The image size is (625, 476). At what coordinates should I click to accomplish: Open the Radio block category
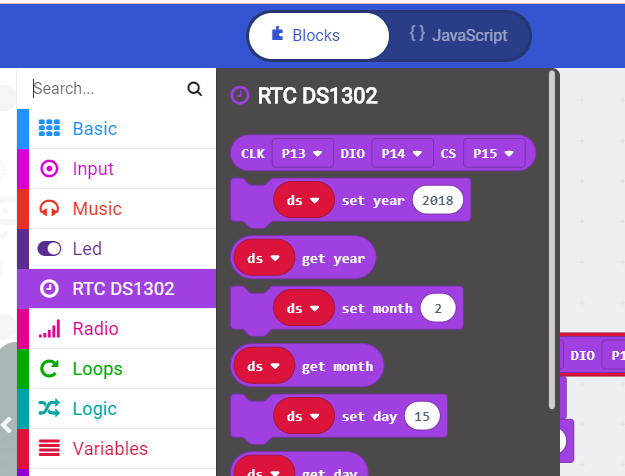point(117,328)
